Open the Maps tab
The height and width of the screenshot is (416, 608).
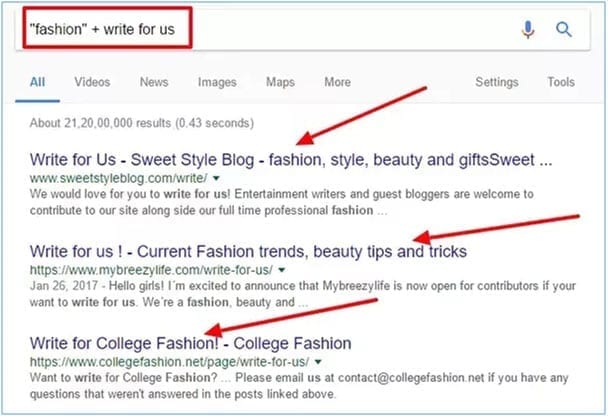[x=280, y=82]
